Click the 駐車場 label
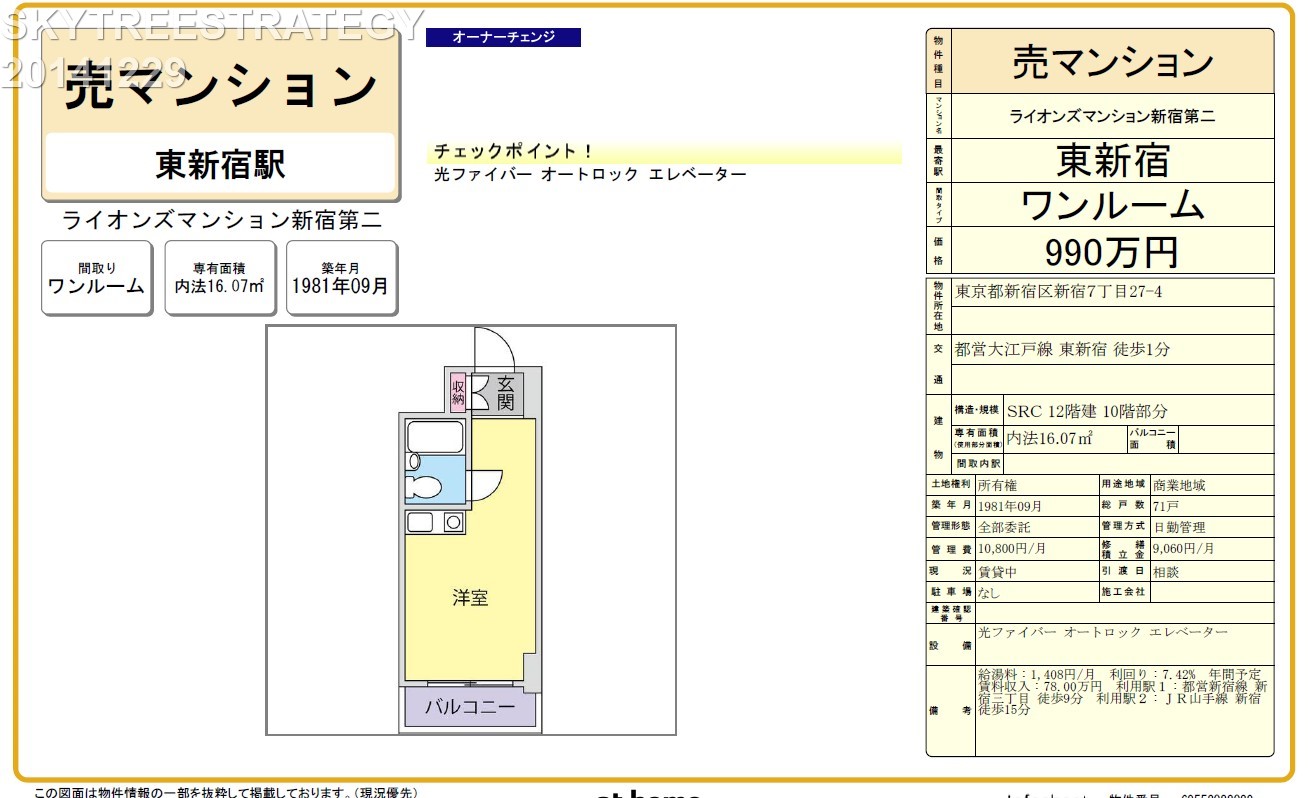The image size is (1312, 798). click(x=951, y=592)
